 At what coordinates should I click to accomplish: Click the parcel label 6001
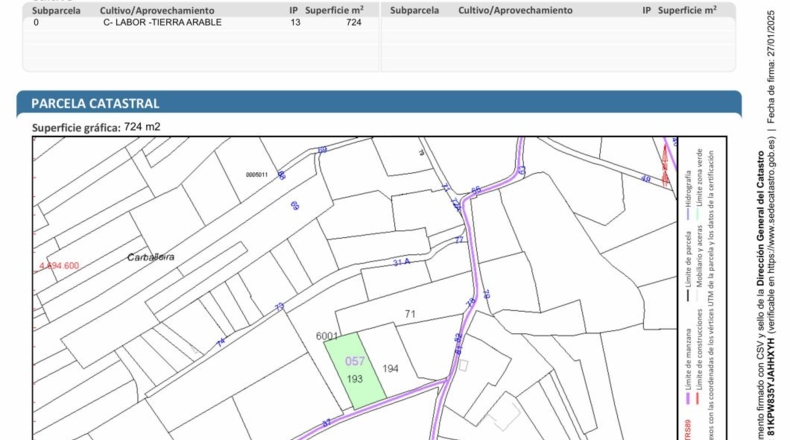click(326, 336)
